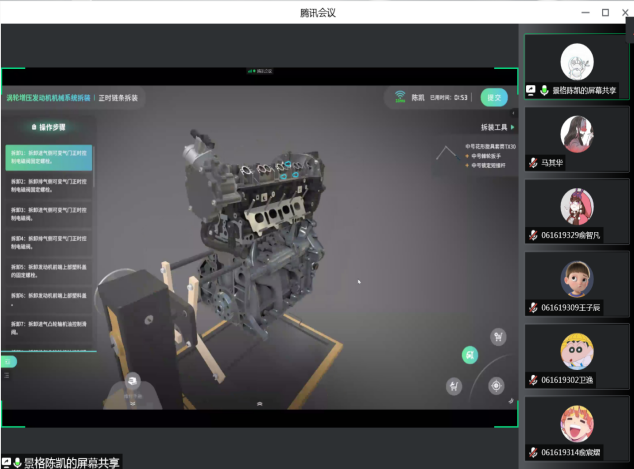
Task: Click the target crosshair view icon
Action: point(496,385)
